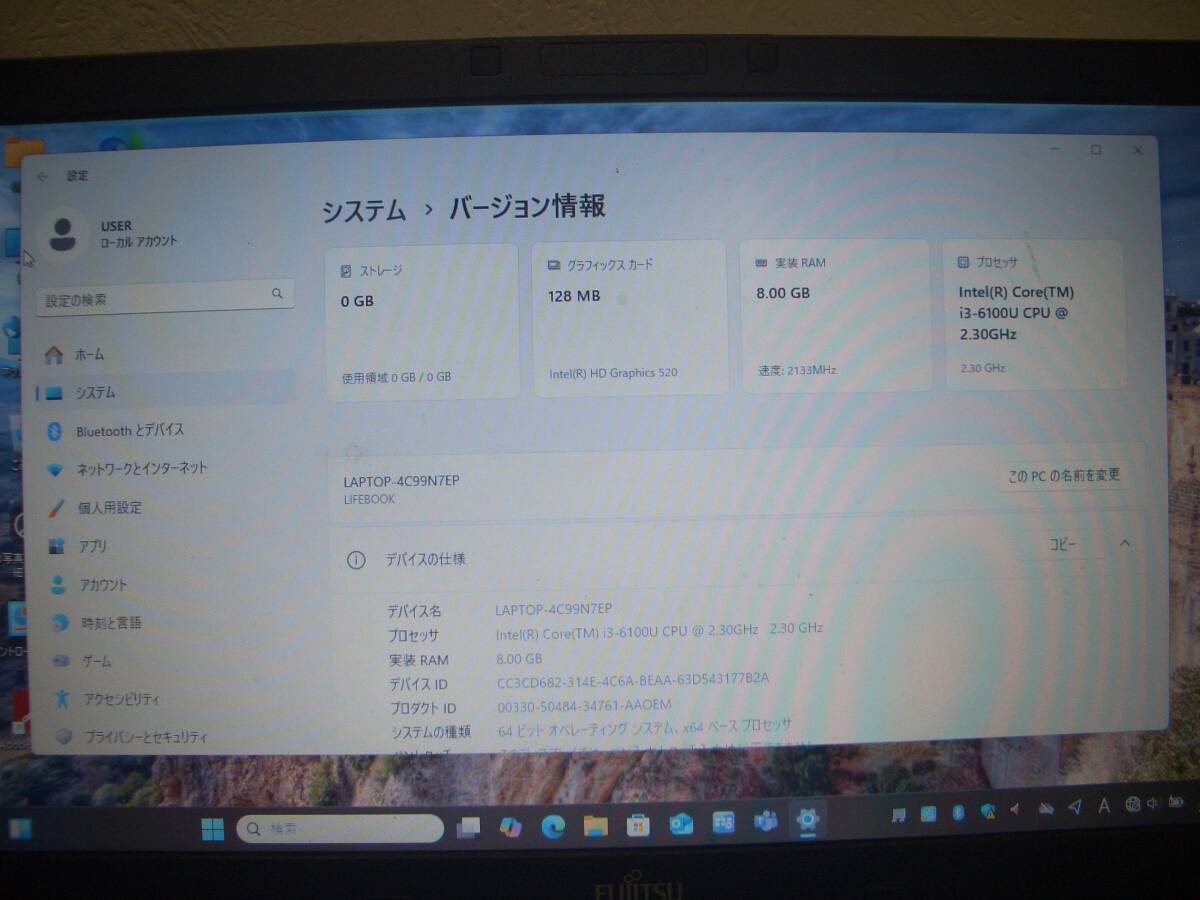Click the LAPTOP-4C99N7EP device name heading
The height and width of the screenshot is (900, 1200).
click(401, 481)
